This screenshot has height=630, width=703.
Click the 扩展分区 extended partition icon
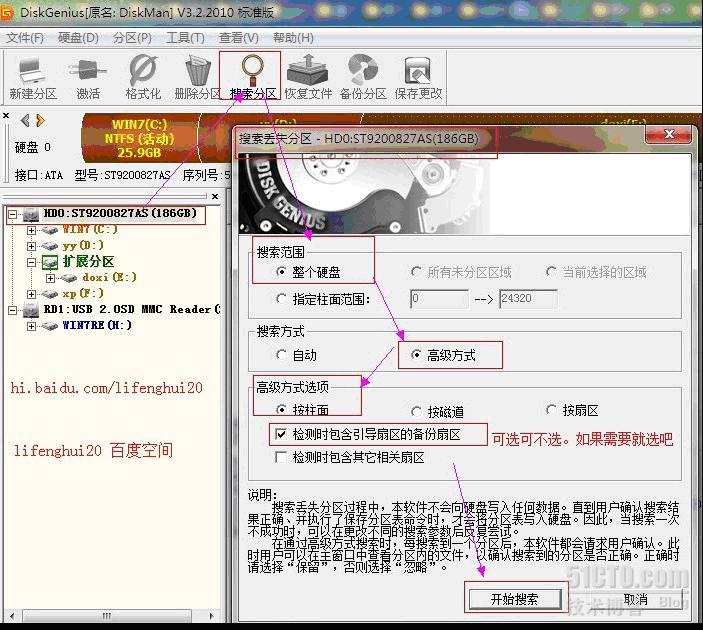(50, 262)
